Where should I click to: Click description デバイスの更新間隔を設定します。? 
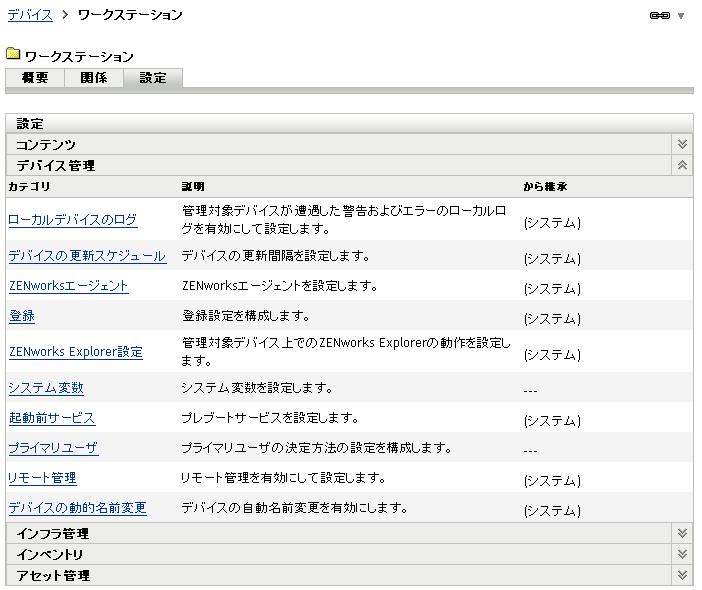[x=275, y=256]
